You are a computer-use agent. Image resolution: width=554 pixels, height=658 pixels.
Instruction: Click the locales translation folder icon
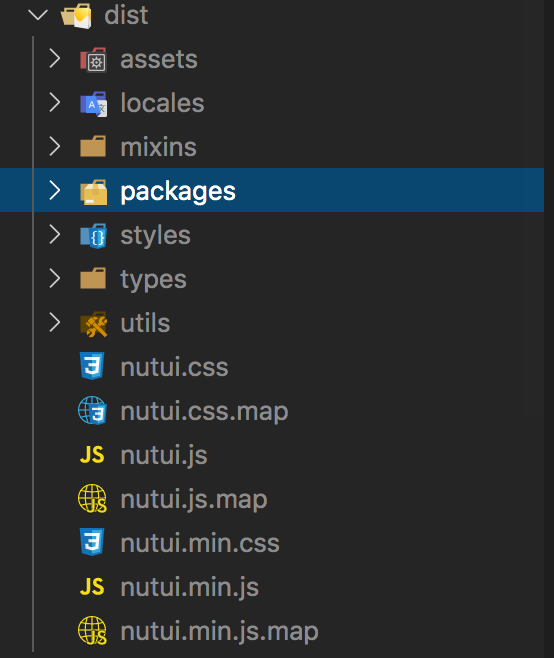coord(93,104)
